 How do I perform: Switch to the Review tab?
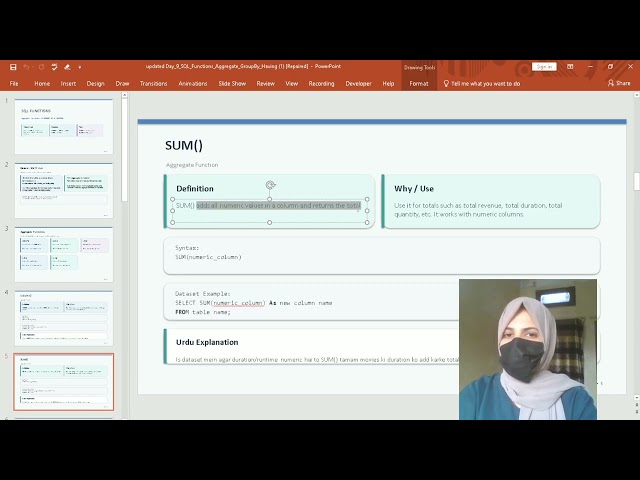[265, 84]
